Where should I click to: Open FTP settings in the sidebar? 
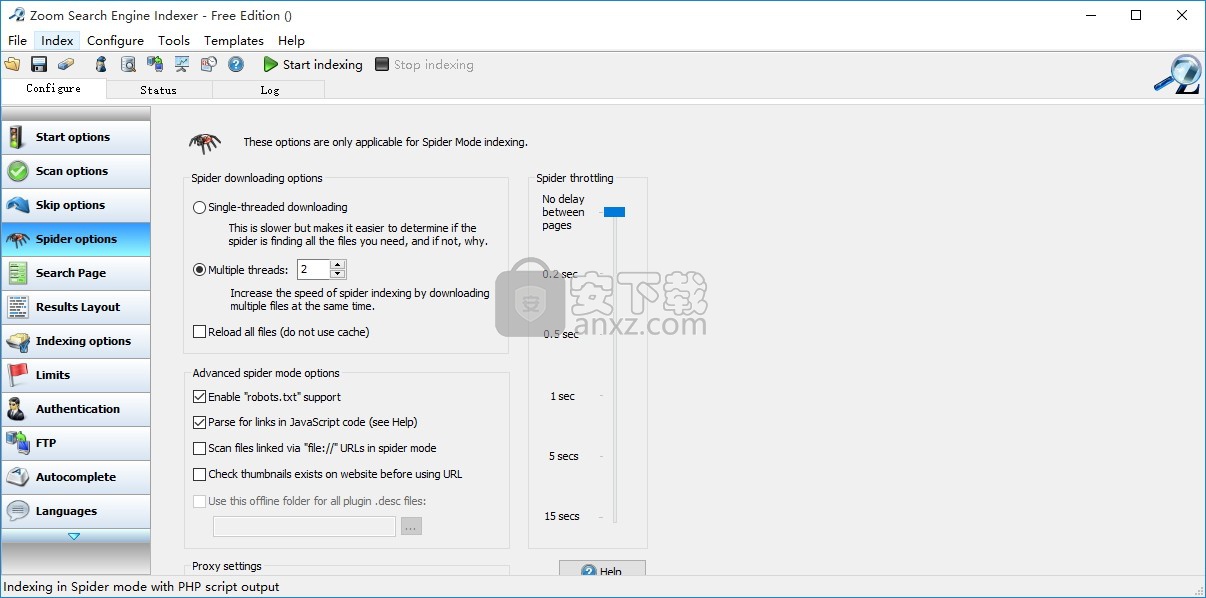[x=76, y=443]
